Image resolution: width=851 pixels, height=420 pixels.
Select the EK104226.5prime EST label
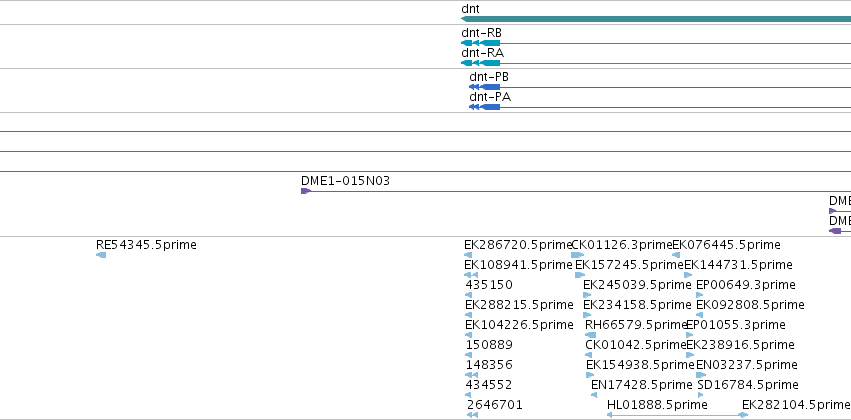(519, 325)
